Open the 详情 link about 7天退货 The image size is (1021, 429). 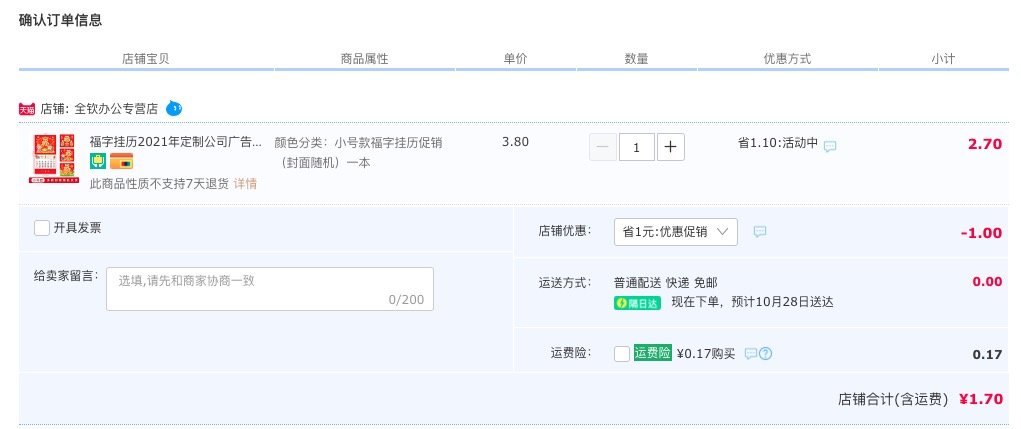tap(245, 184)
